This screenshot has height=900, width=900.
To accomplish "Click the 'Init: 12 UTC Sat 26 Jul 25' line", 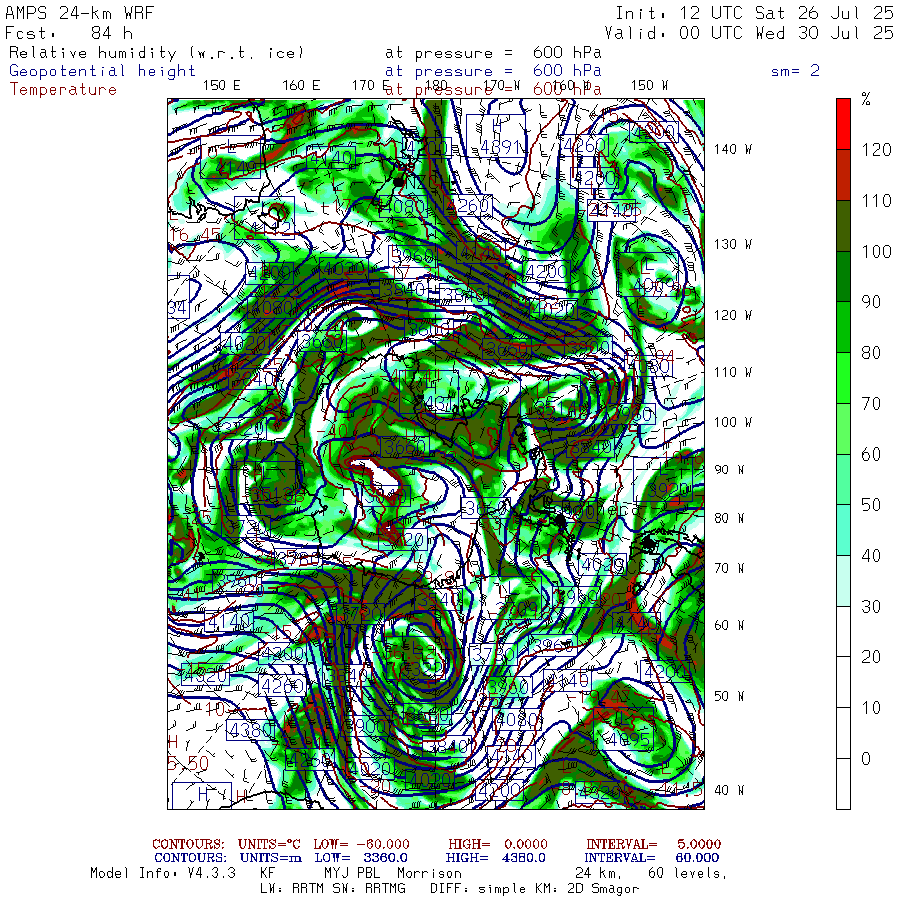I will click(x=754, y=13).
